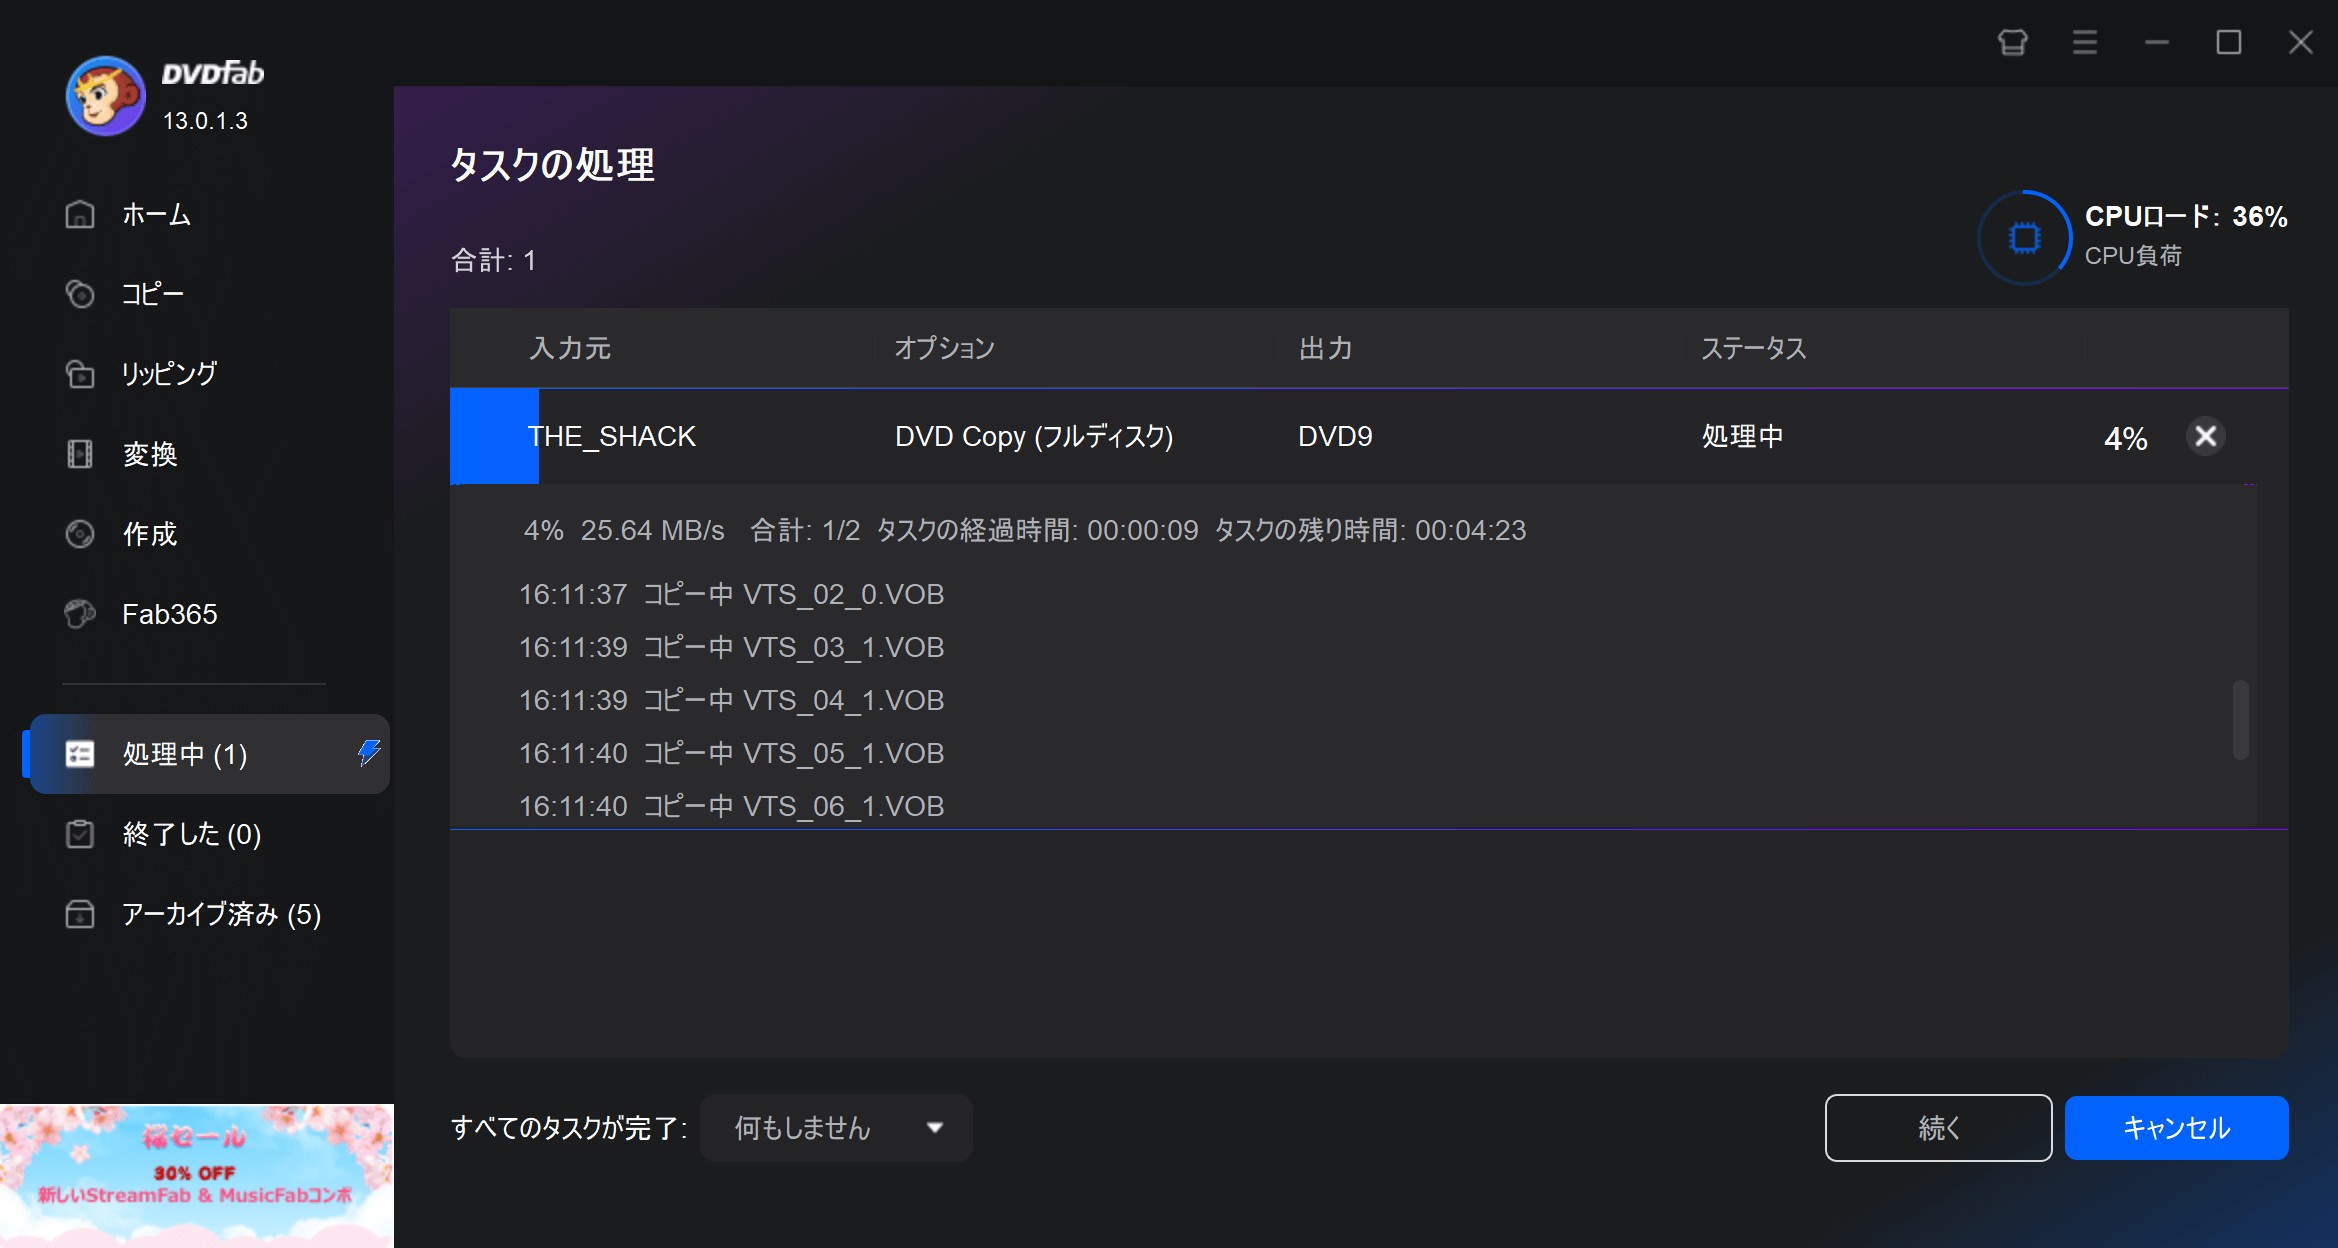Click the lightning bolt icon in 処理中 row
The width and height of the screenshot is (2338, 1248).
[x=369, y=753]
